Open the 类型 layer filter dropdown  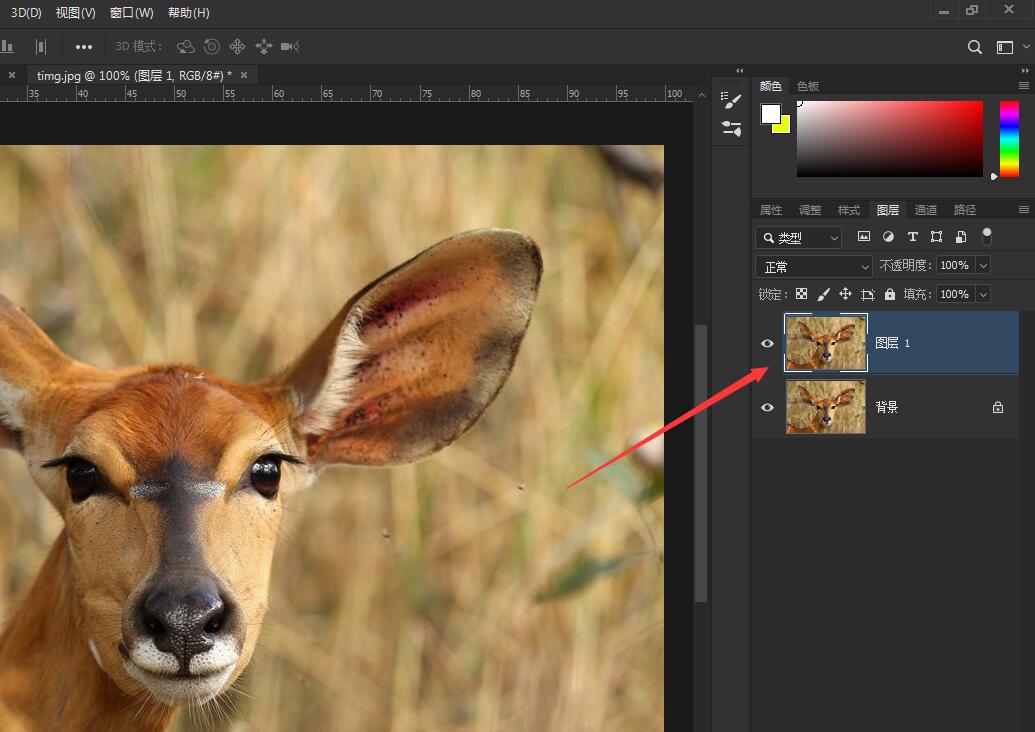(798, 238)
